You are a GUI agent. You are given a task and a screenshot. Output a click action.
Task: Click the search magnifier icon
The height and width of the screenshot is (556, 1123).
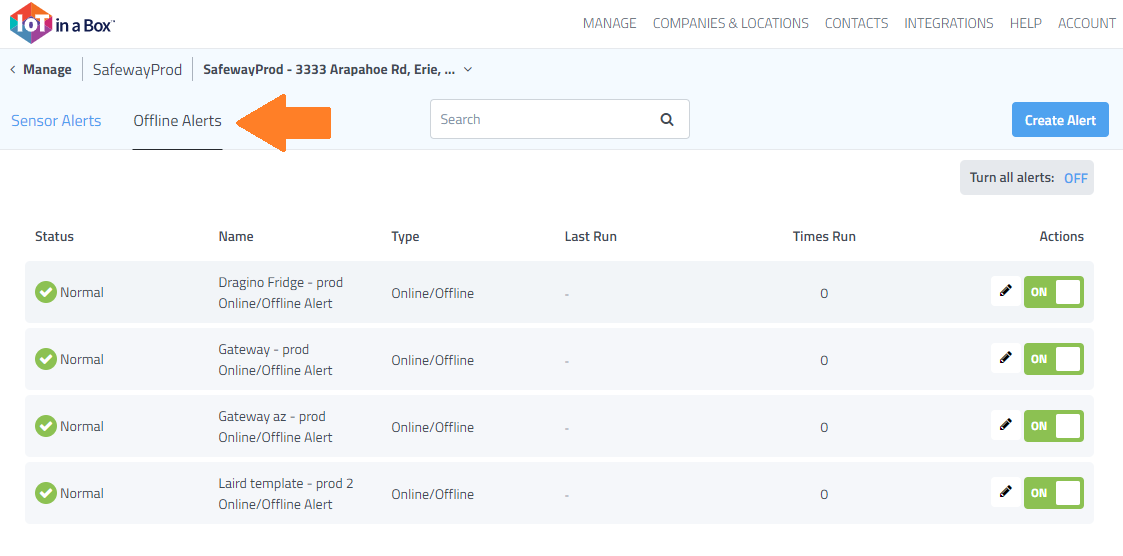667,120
